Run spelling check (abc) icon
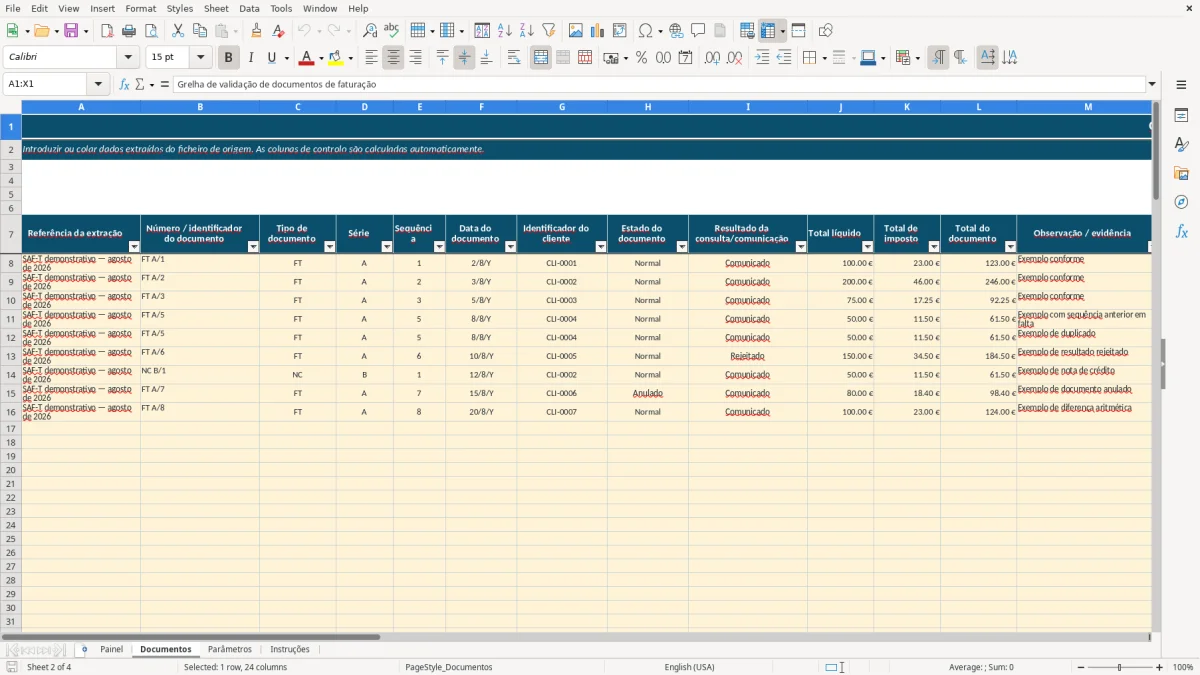Screen dimensions: 1200x675 [x=392, y=31]
